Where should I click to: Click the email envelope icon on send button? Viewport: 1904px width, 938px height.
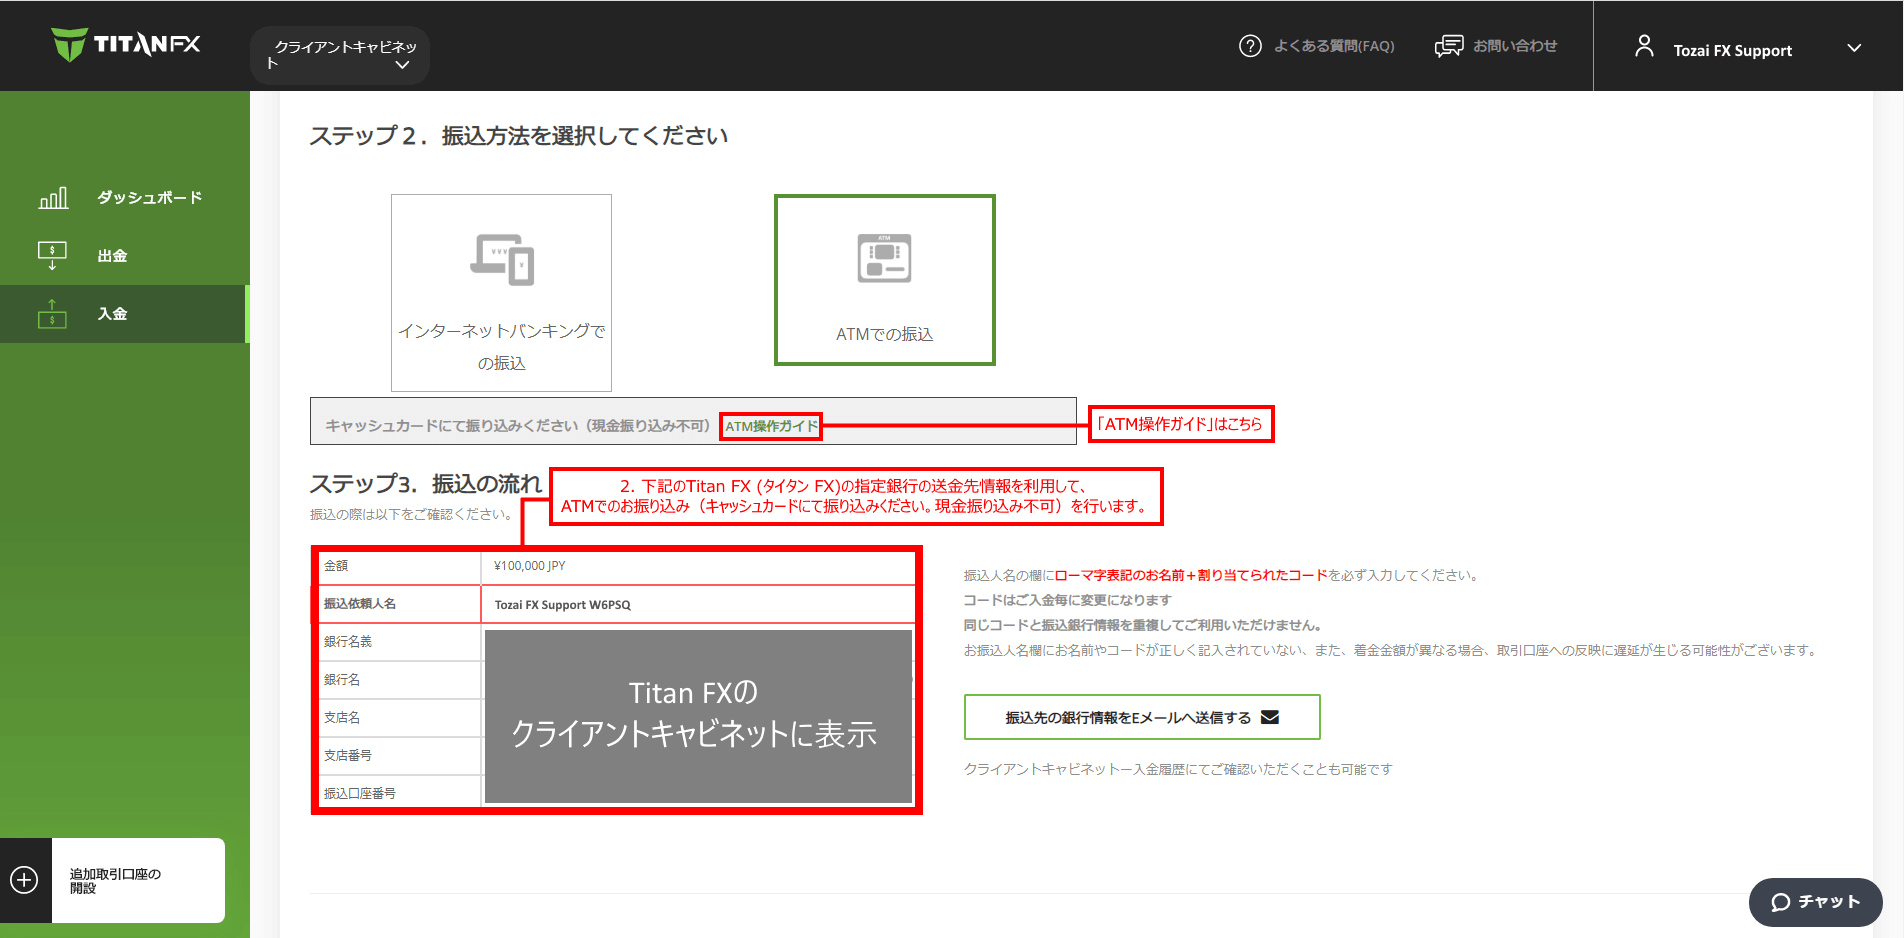[x=1270, y=717]
